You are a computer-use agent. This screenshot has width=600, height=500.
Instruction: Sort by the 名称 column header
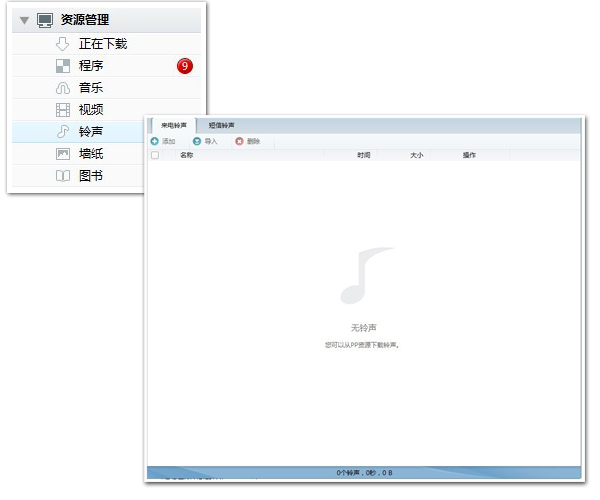click(x=187, y=155)
